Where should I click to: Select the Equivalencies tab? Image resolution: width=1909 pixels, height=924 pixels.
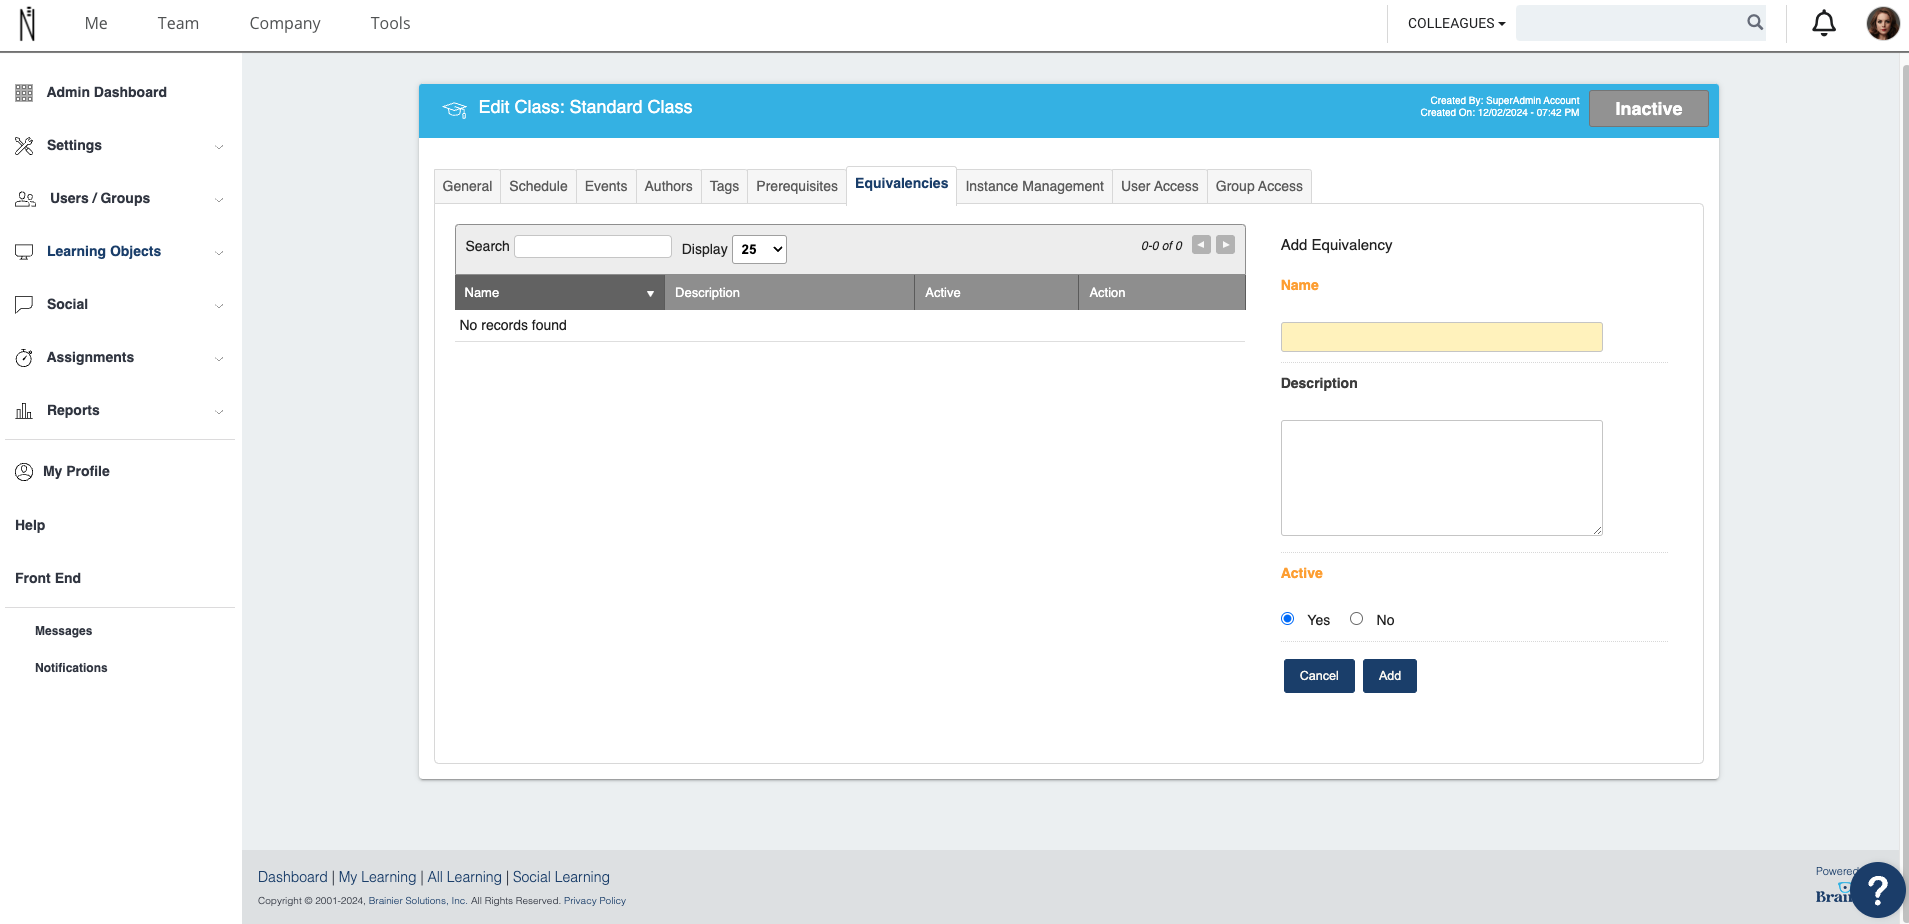click(x=901, y=185)
